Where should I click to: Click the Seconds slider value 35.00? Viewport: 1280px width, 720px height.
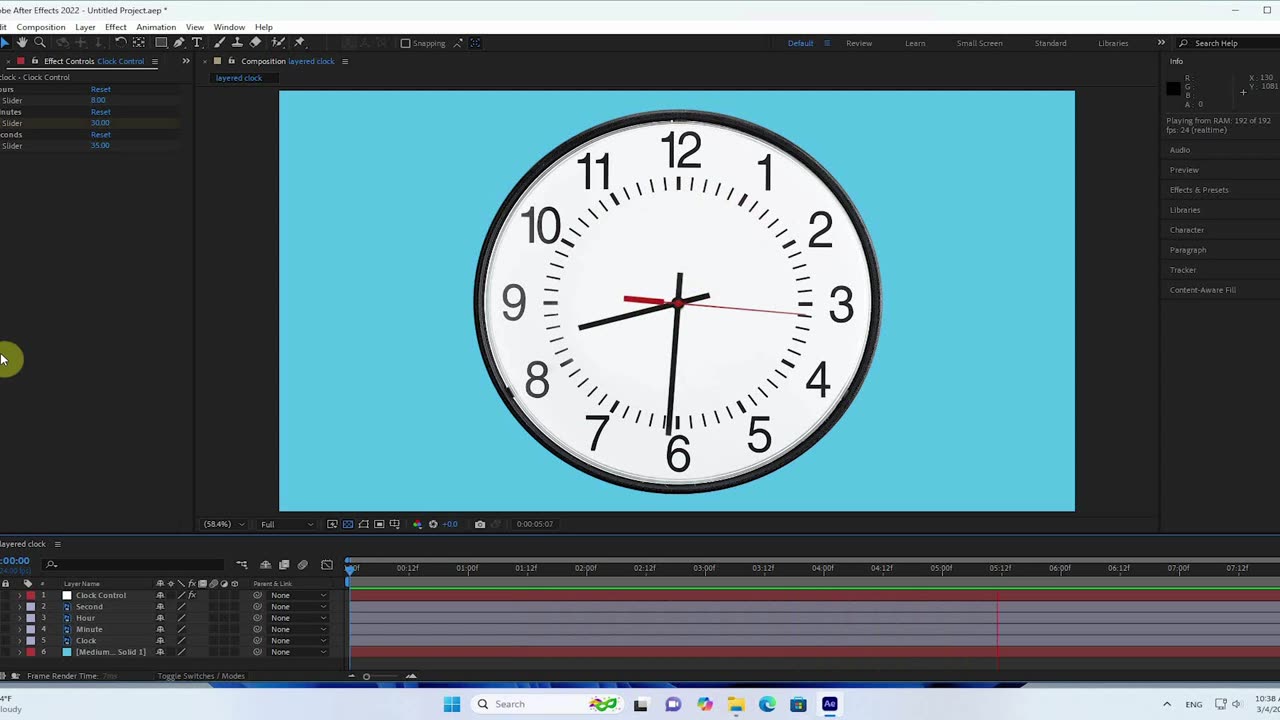[x=100, y=146]
